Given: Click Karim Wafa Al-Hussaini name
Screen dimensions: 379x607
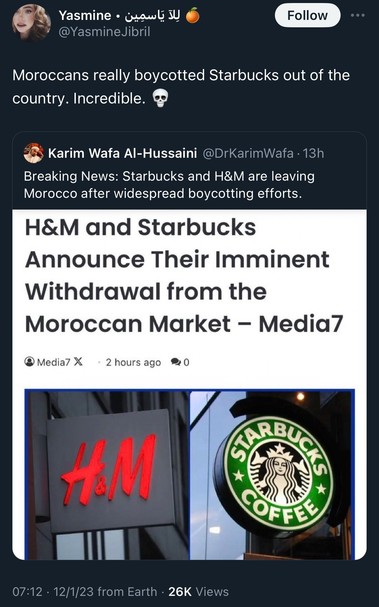Looking at the screenshot, I should pos(122,153).
